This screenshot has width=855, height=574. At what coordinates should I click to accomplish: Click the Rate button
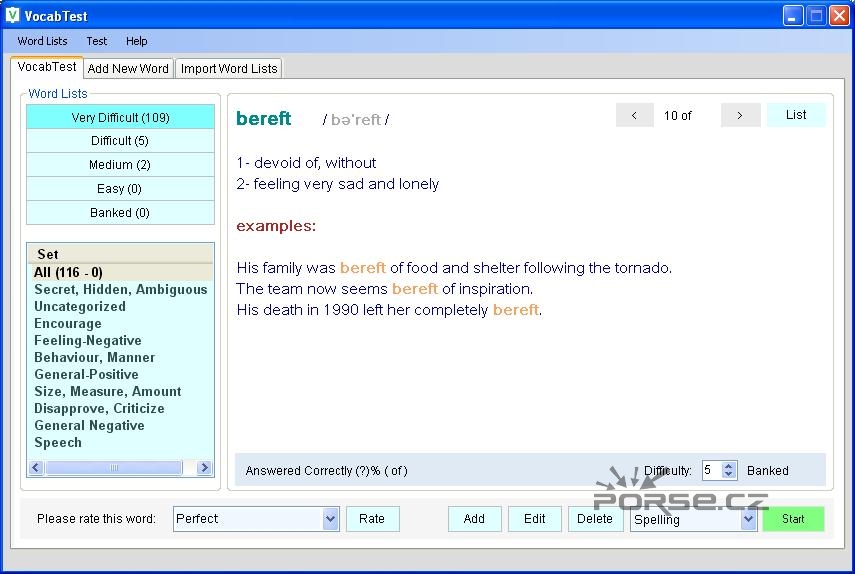click(x=372, y=519)
